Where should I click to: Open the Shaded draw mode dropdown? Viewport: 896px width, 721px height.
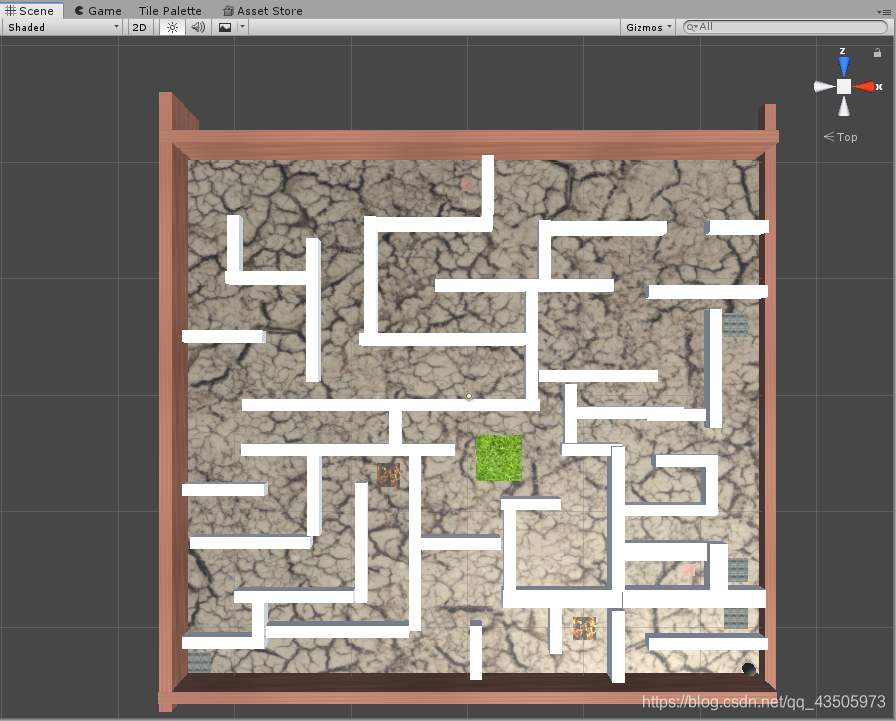[x=62, y=27]
